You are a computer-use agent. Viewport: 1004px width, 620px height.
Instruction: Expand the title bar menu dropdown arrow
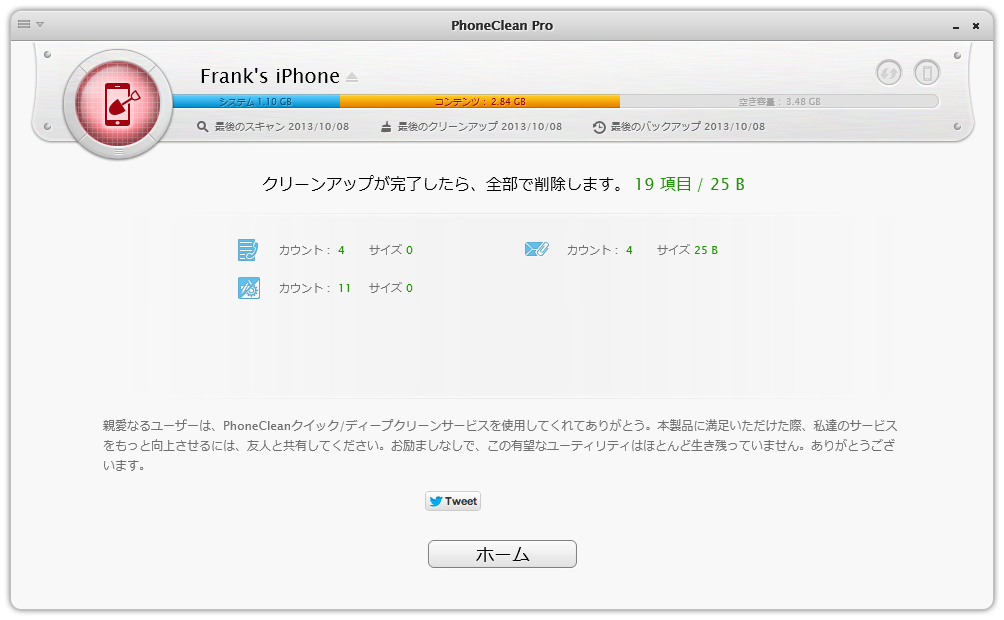[40, 24]
